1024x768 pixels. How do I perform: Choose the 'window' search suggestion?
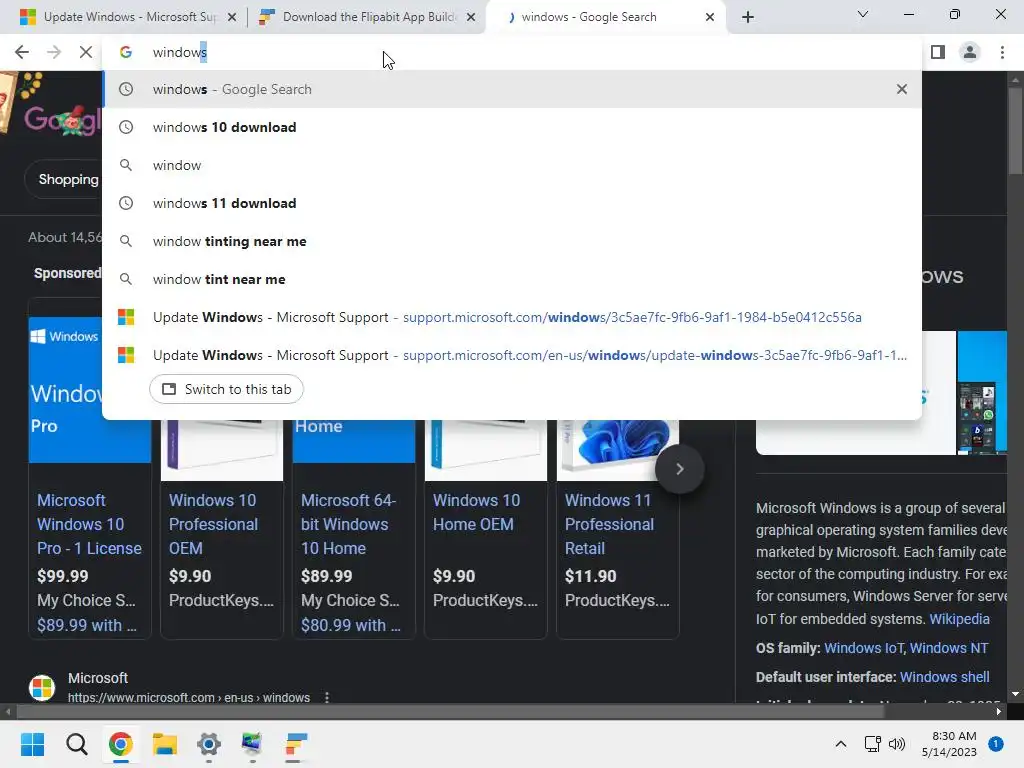tap(512, 165)
